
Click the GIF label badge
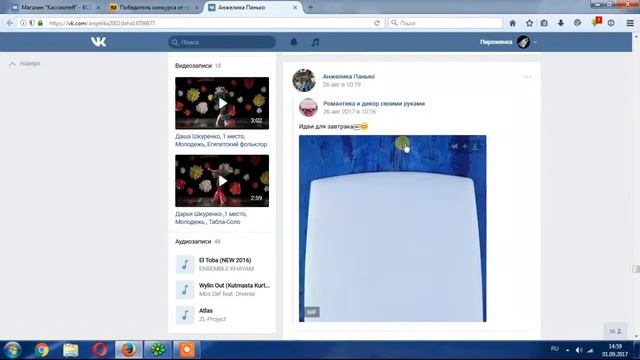point(311,312)
